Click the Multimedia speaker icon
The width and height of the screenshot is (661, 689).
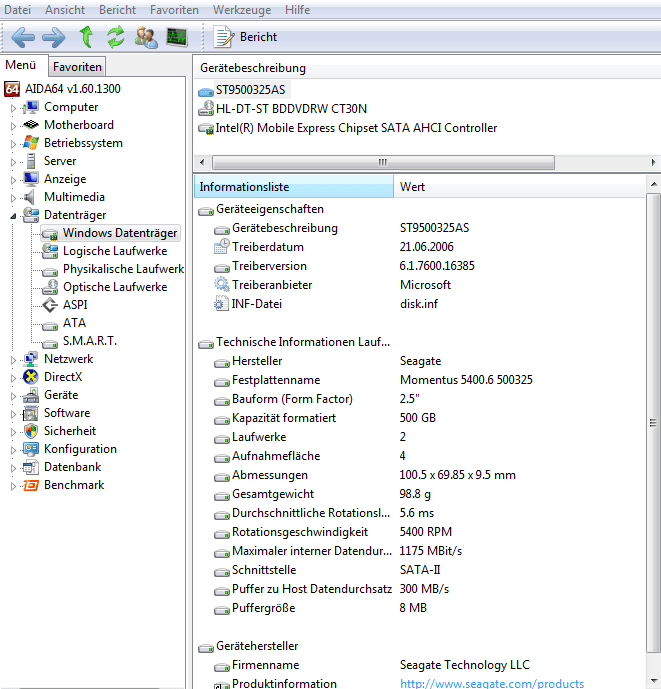pos(29,197)
